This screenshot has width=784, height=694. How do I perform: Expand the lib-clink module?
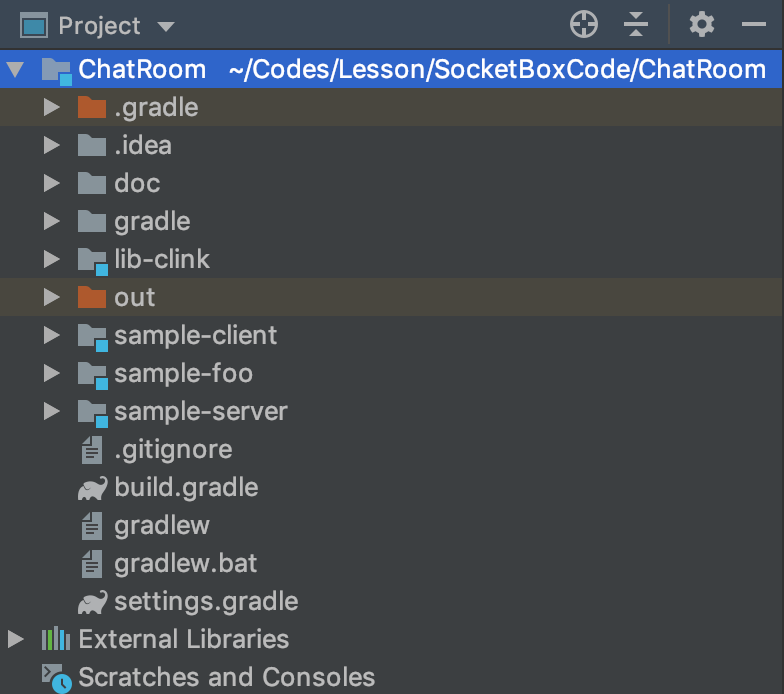pyautogui.click(x=52, y=260)
